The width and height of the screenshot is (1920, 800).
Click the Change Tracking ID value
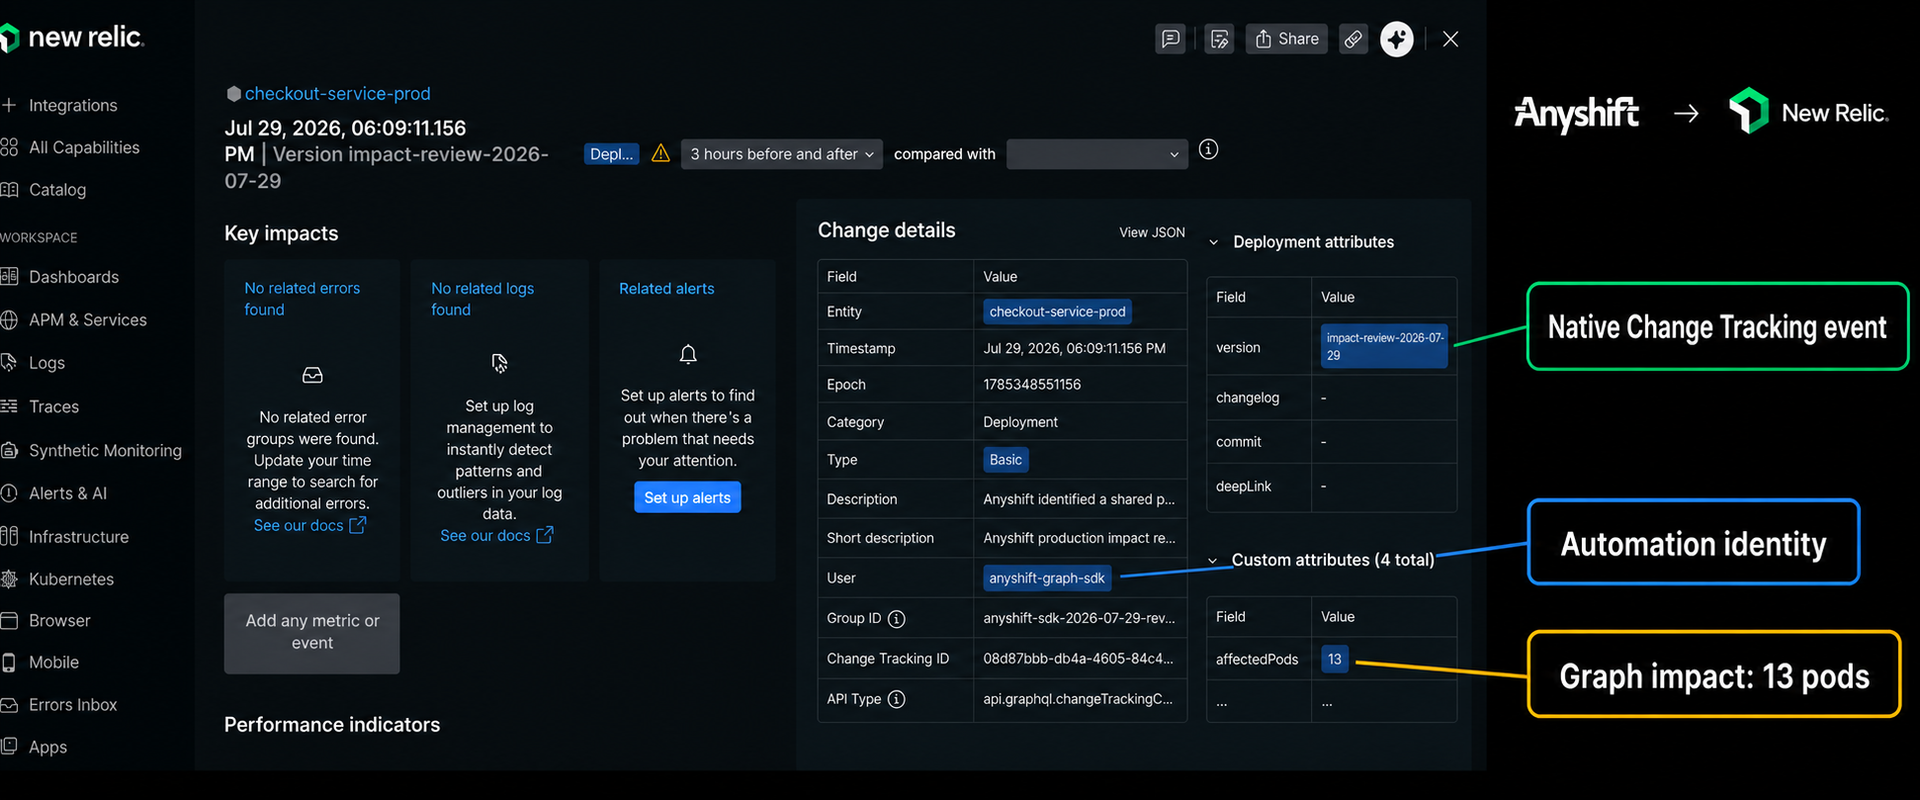[x=1078, y=659]
